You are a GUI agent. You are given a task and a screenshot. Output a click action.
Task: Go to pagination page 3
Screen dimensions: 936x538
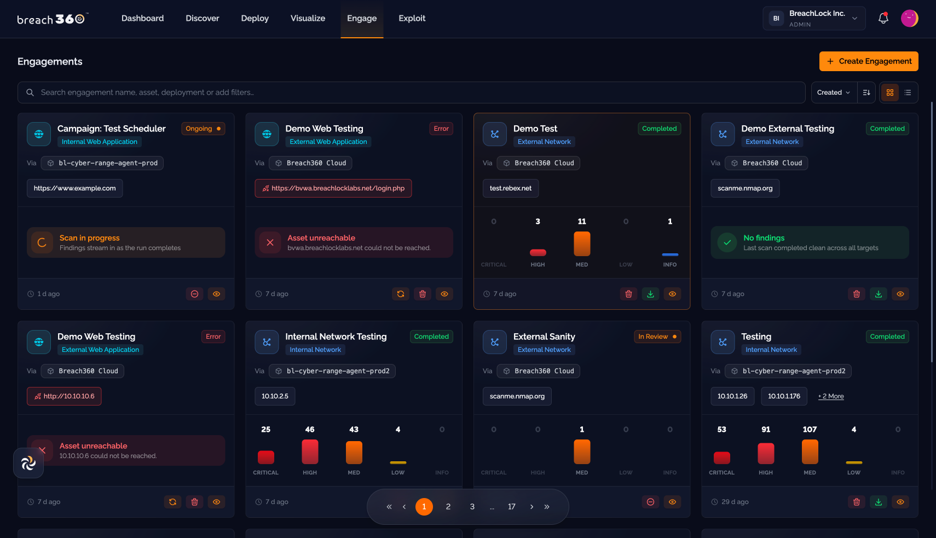click(472, 507)
